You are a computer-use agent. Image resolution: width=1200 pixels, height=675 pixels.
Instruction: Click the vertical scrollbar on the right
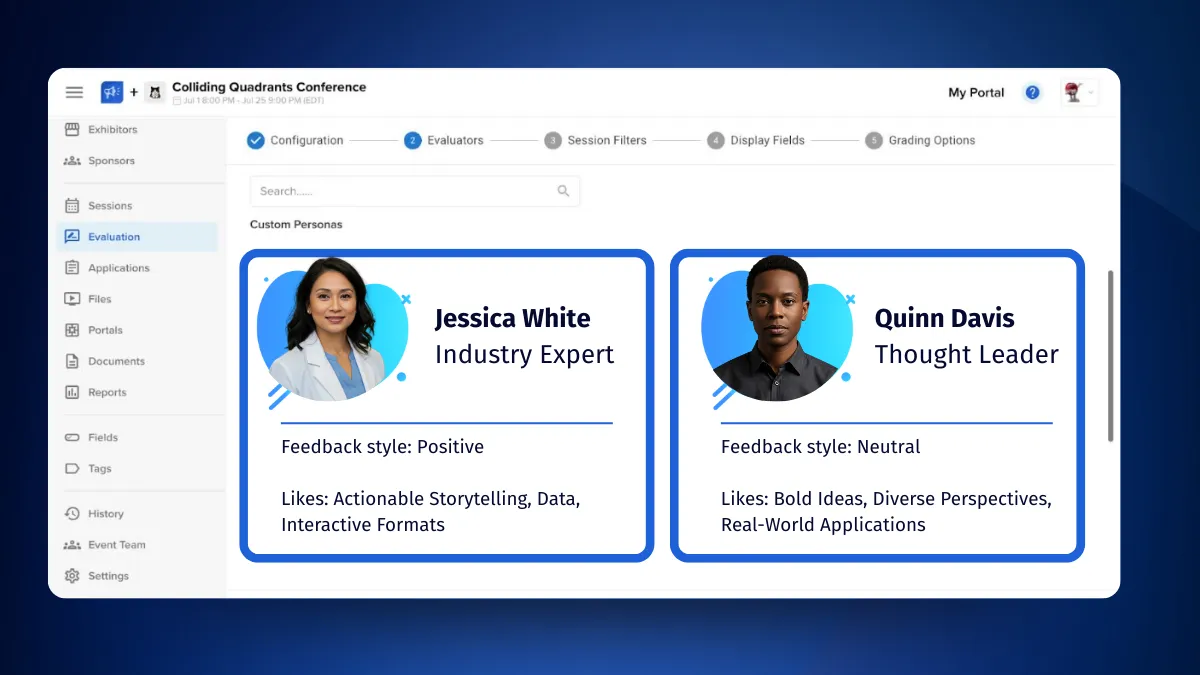pos(1110,355)
